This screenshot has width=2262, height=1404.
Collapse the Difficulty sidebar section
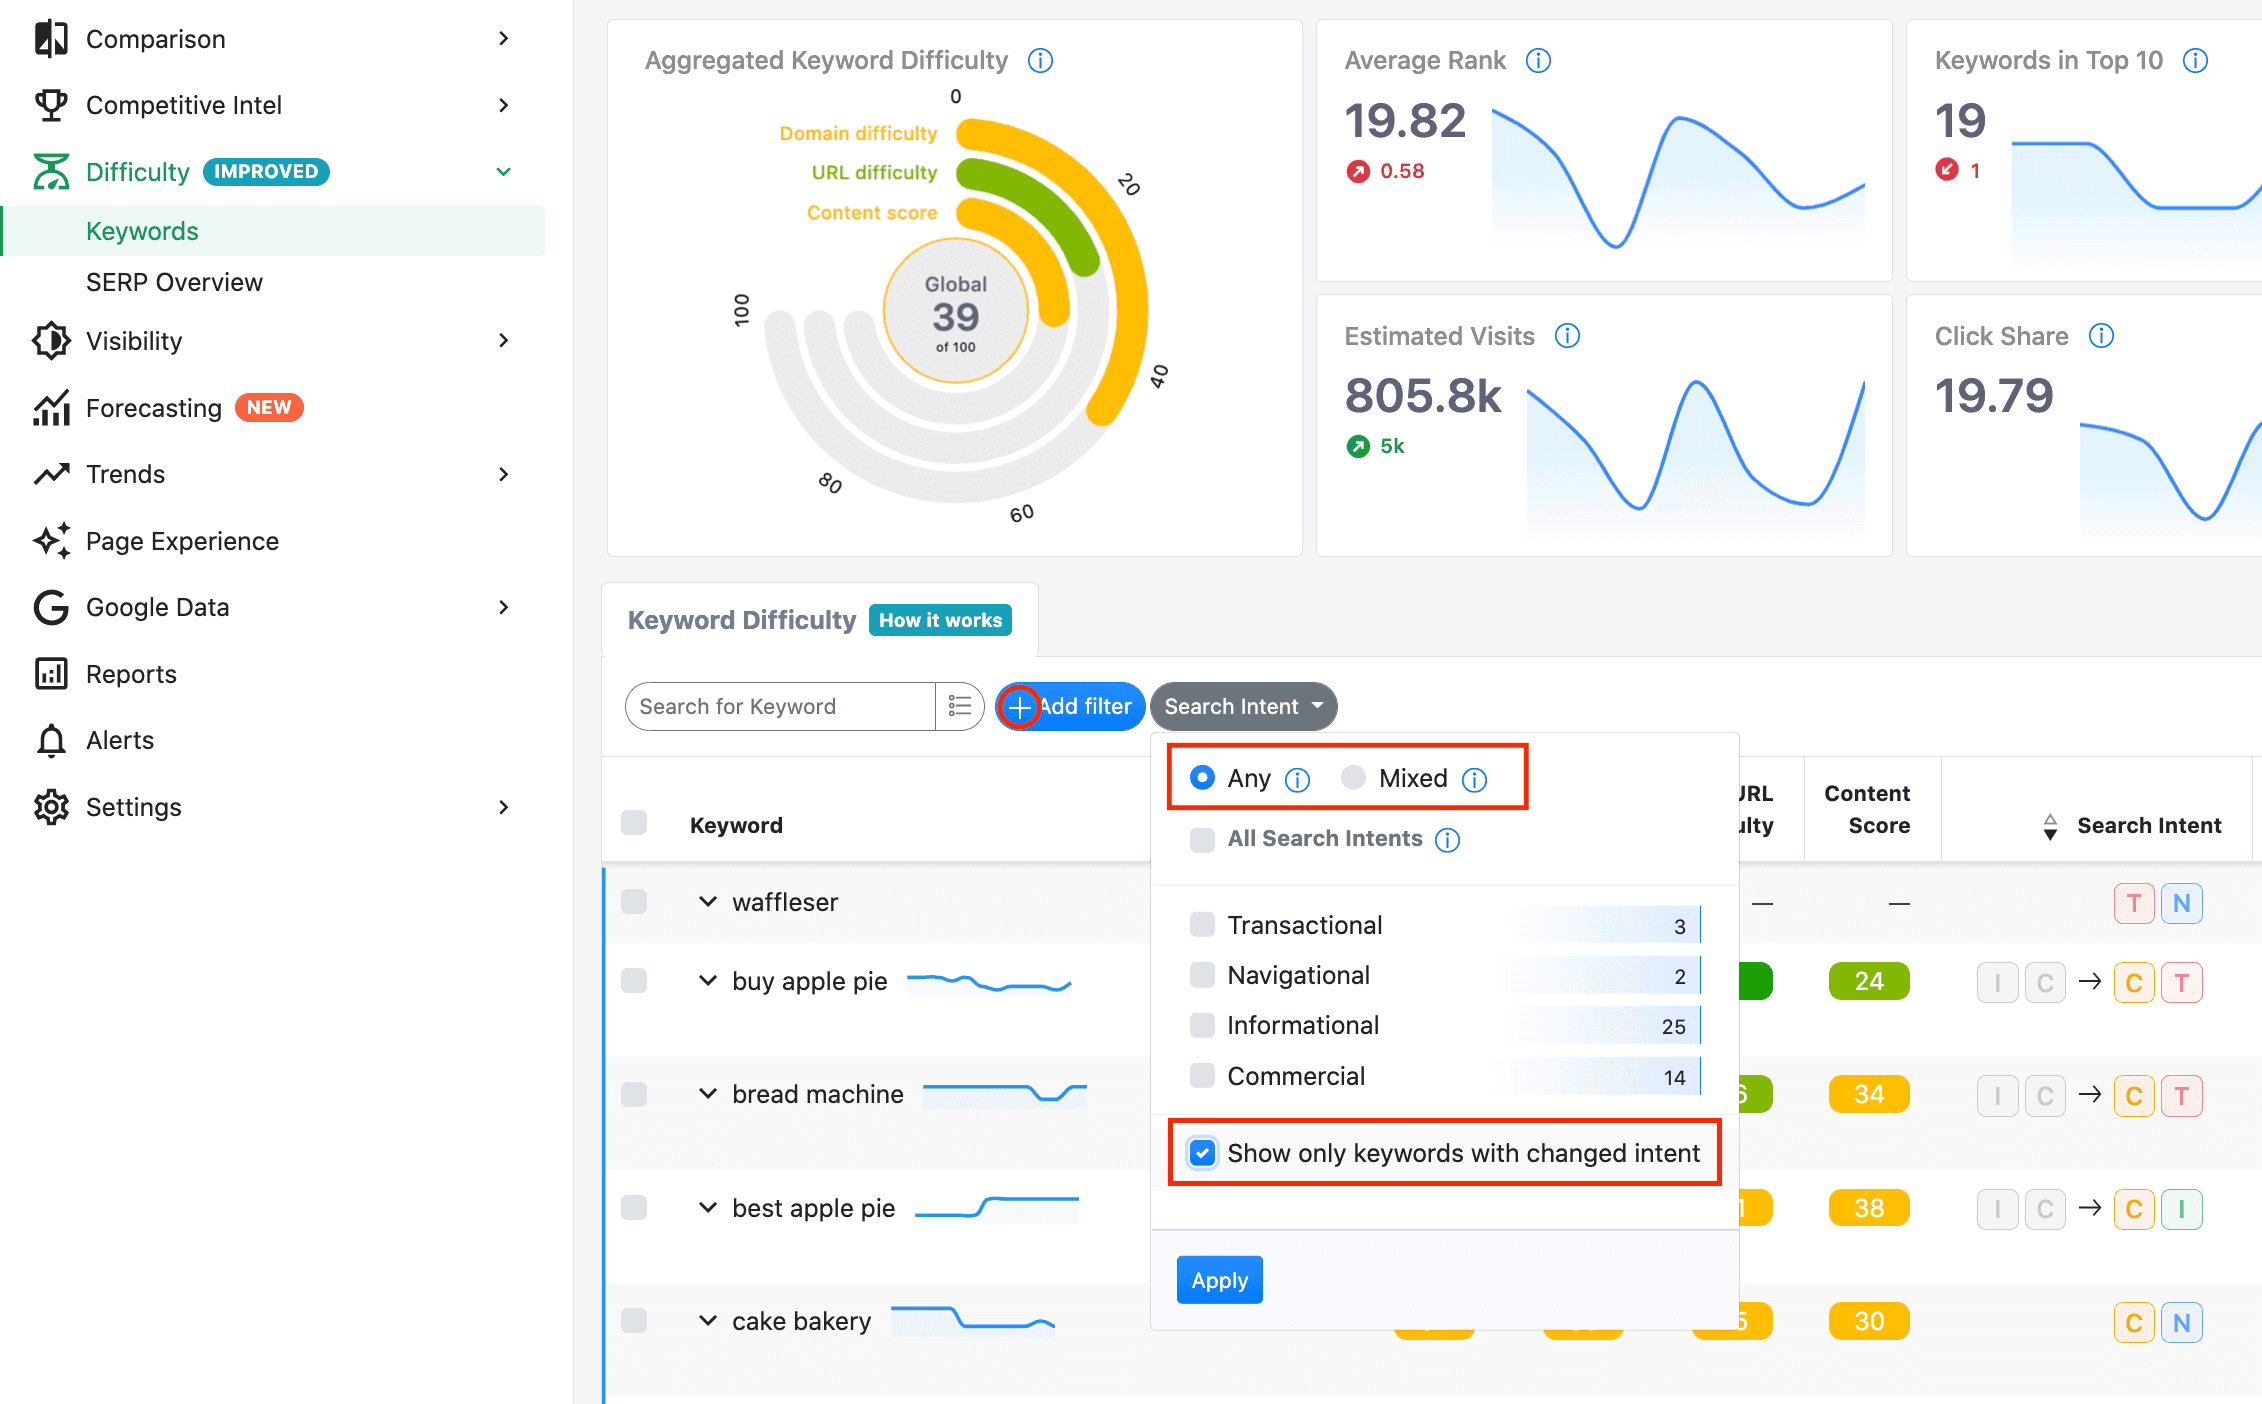tap(503, 172)
